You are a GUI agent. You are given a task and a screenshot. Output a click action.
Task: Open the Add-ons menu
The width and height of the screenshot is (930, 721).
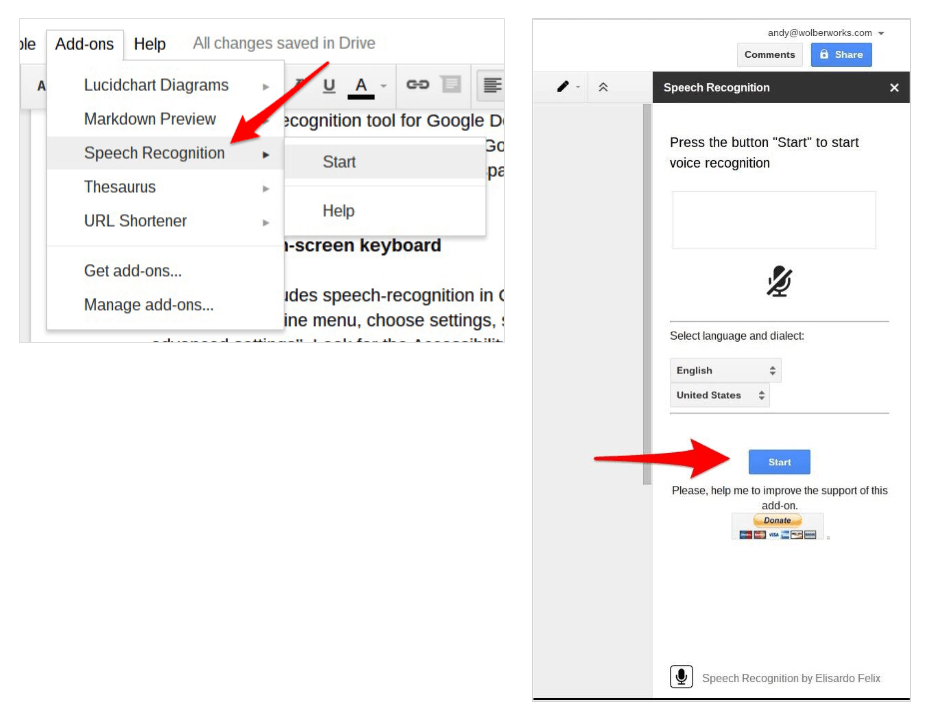84,44
